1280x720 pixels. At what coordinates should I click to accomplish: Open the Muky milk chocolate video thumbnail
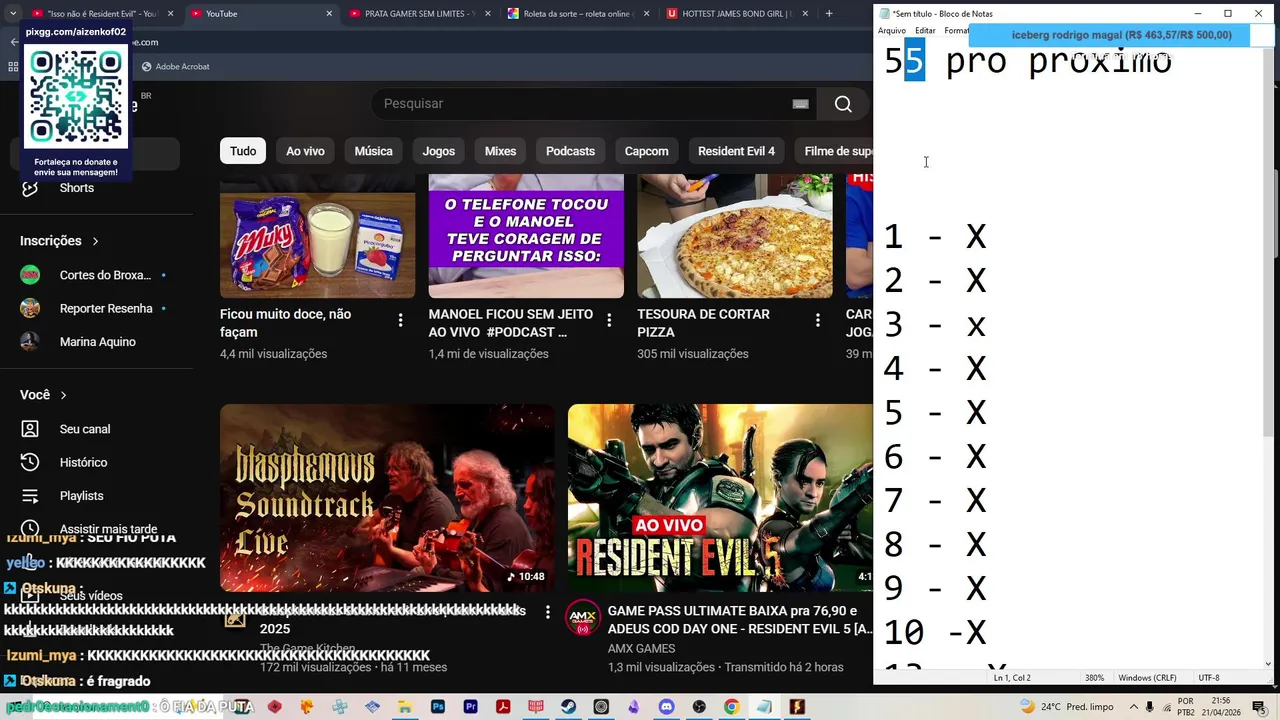click(x=317, y=236)
